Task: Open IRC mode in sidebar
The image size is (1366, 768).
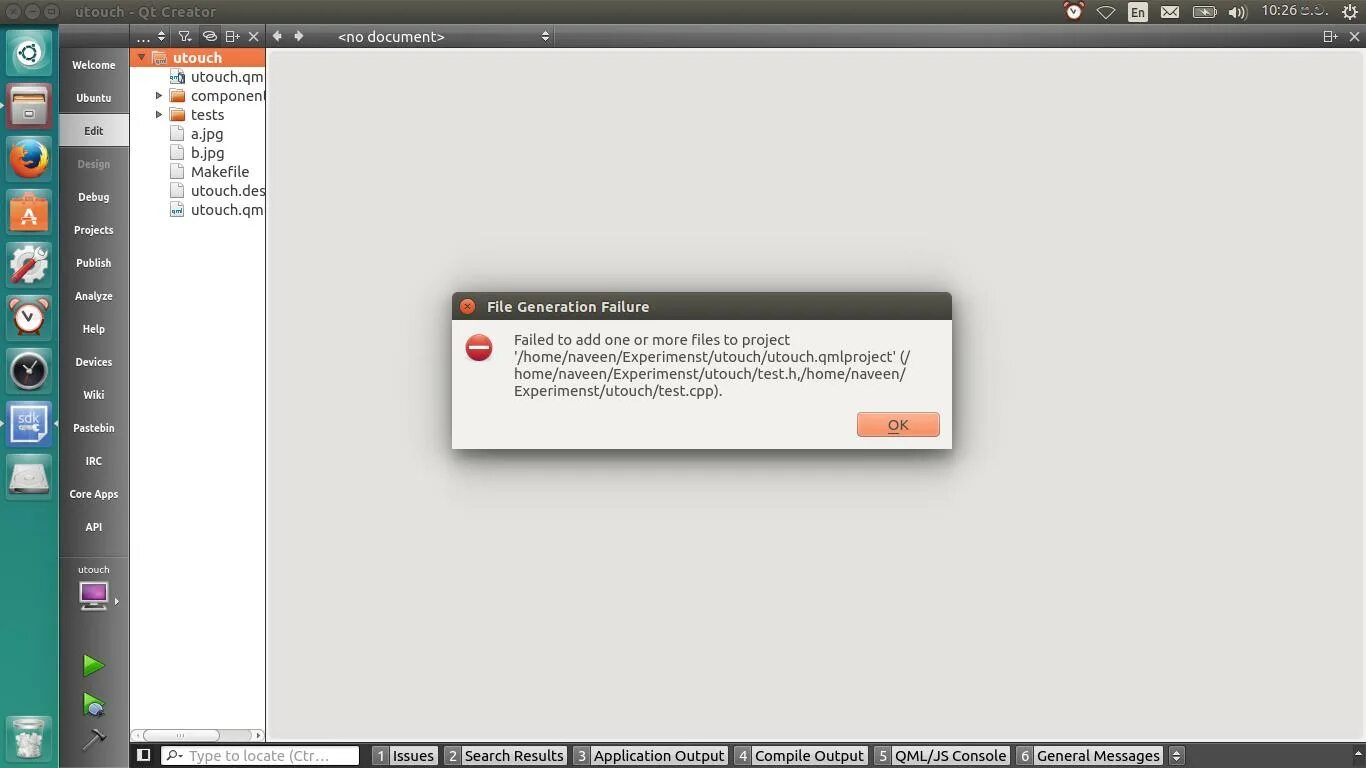Action: pos(93,461)
